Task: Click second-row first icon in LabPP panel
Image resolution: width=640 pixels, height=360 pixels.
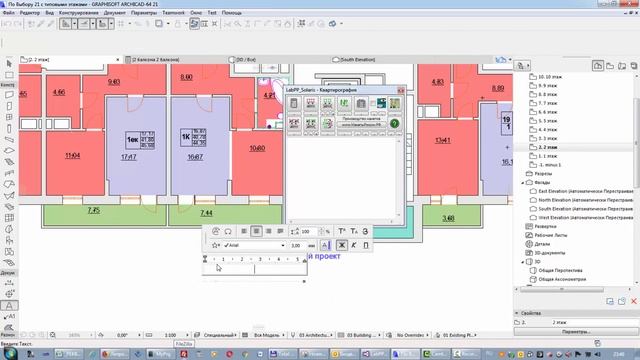Action: [294, 123]
